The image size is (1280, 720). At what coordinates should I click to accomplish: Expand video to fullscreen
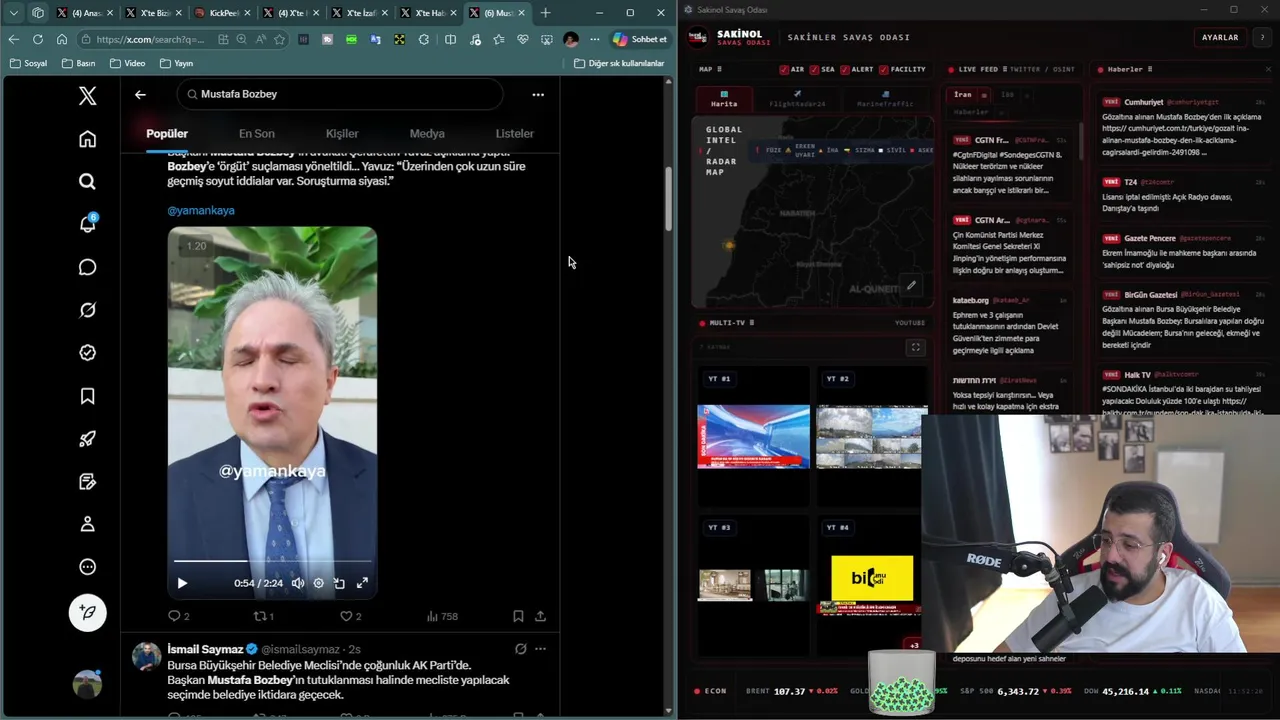(x=362, y=583)
